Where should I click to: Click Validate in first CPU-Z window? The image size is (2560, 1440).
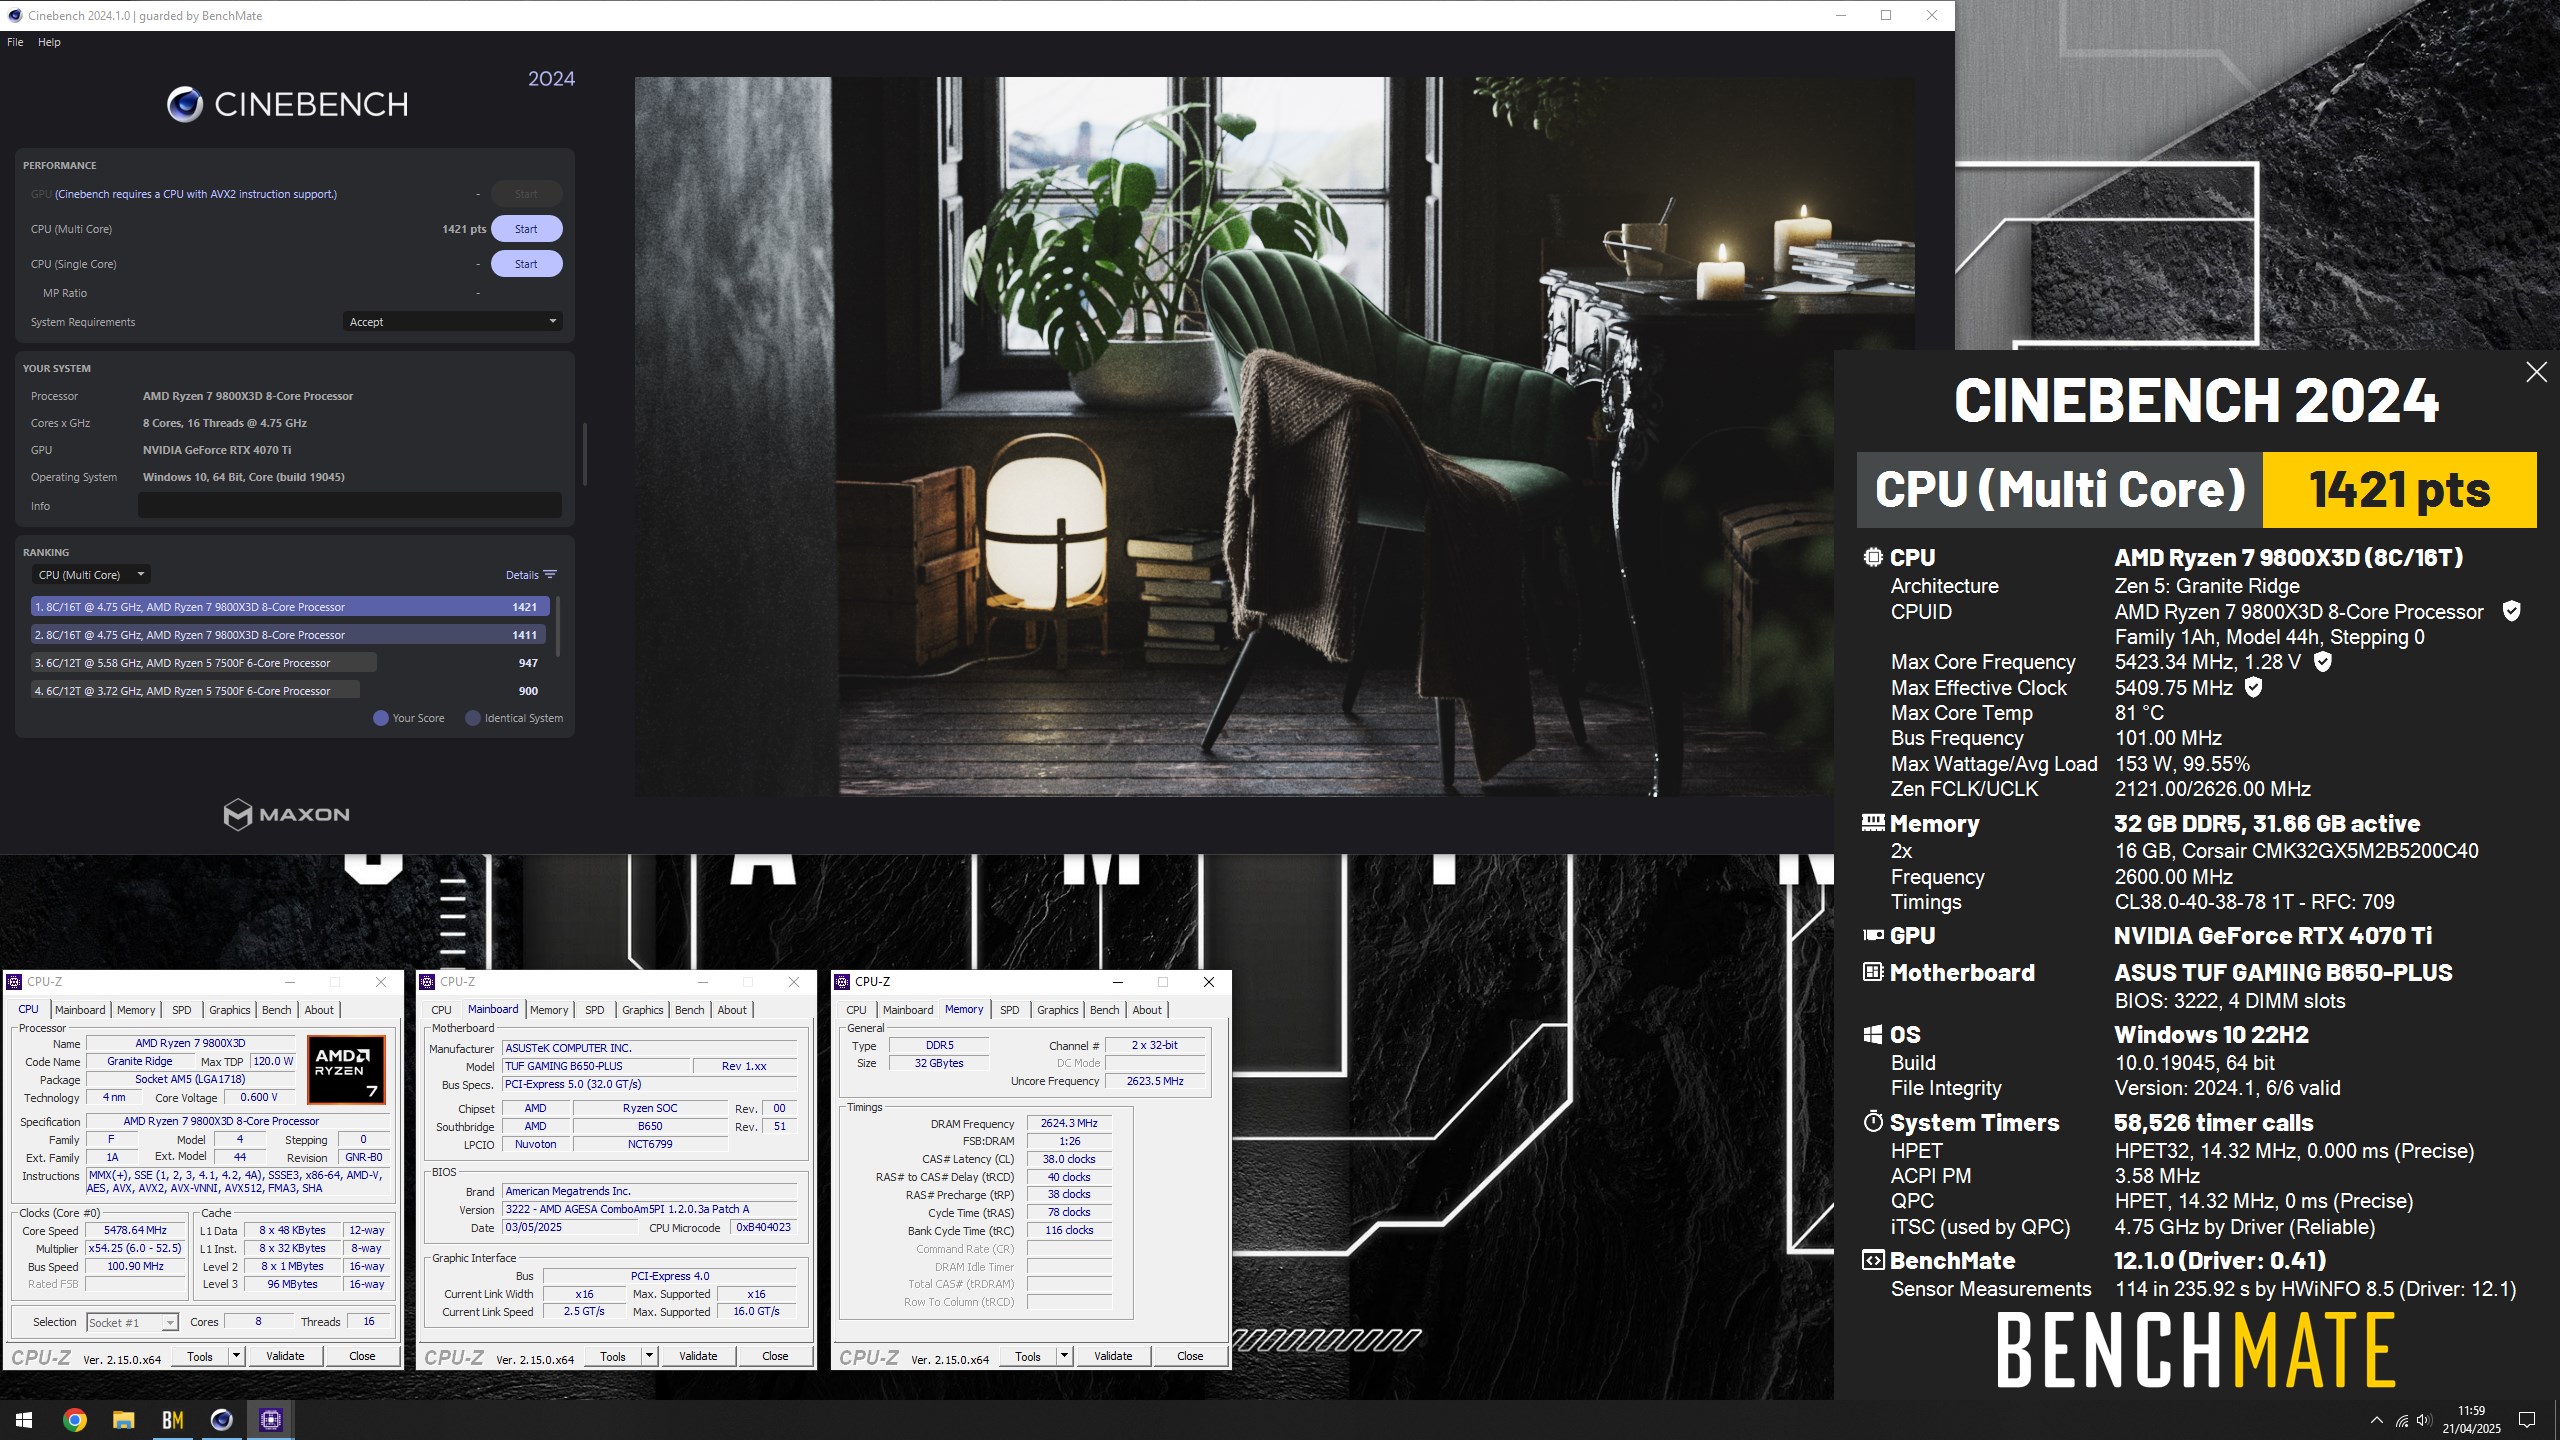[285, 1356]
